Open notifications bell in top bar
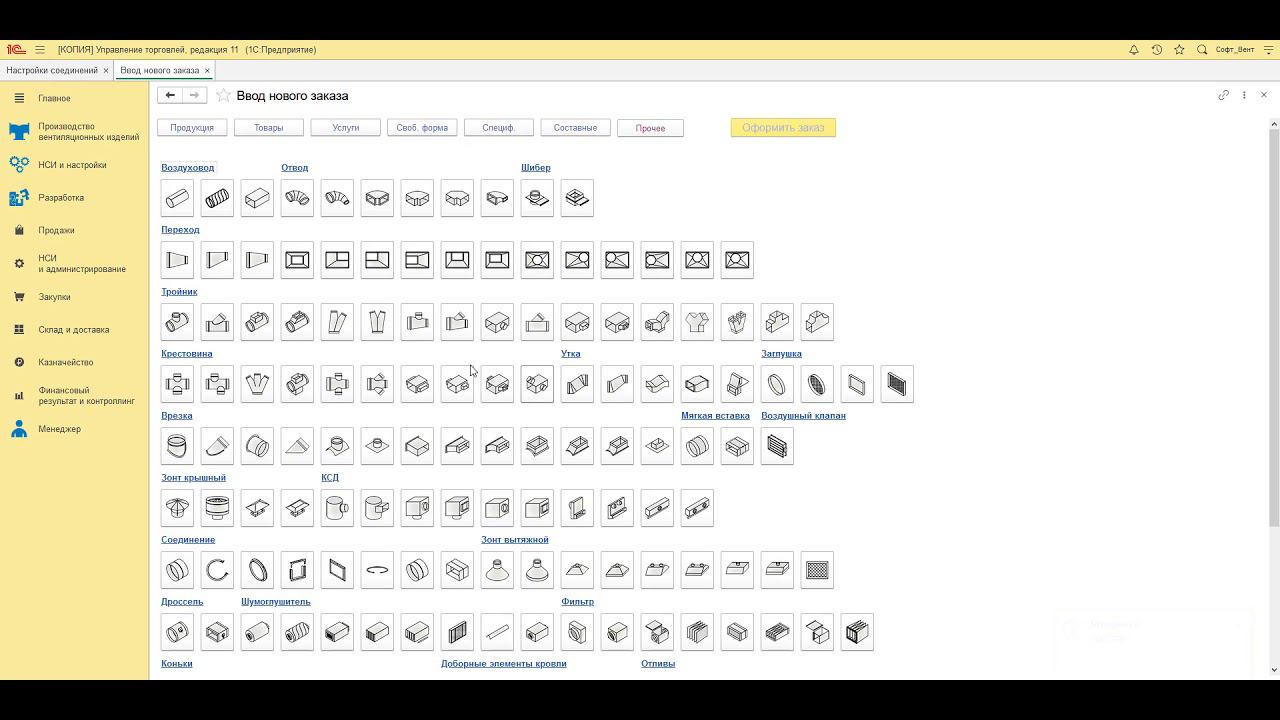 click(x=1134, y=49)
